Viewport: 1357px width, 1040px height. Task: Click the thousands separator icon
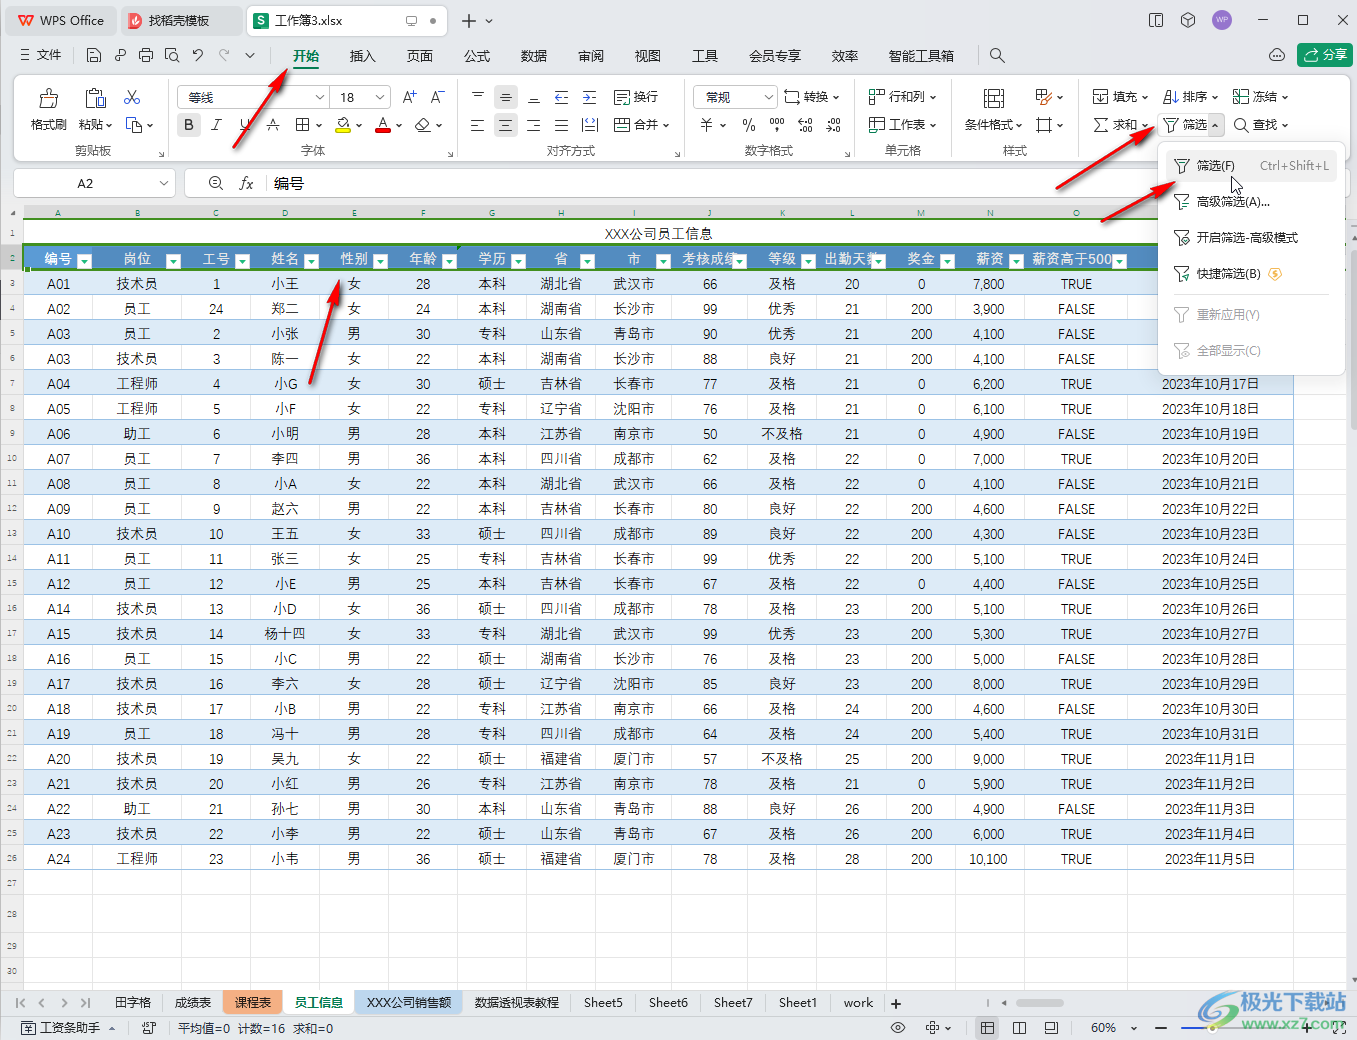click(777, 125)
